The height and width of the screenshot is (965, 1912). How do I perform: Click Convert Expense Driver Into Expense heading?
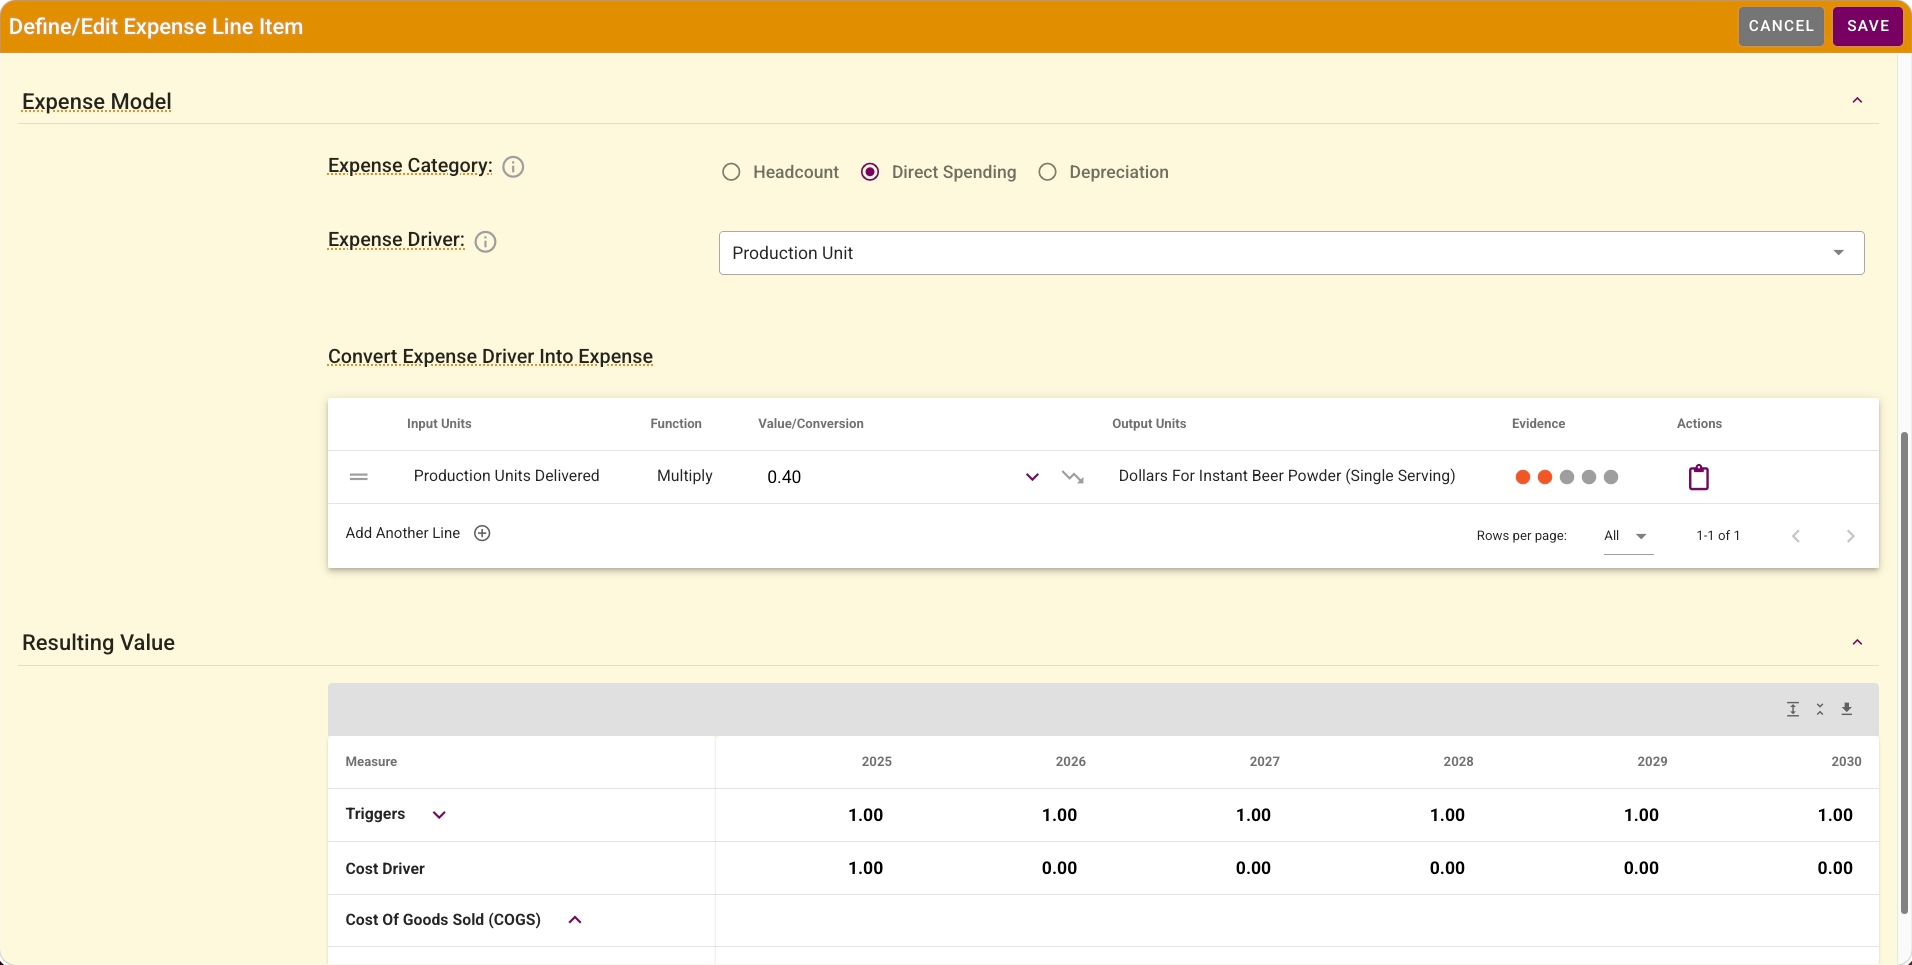coord(490,357)
